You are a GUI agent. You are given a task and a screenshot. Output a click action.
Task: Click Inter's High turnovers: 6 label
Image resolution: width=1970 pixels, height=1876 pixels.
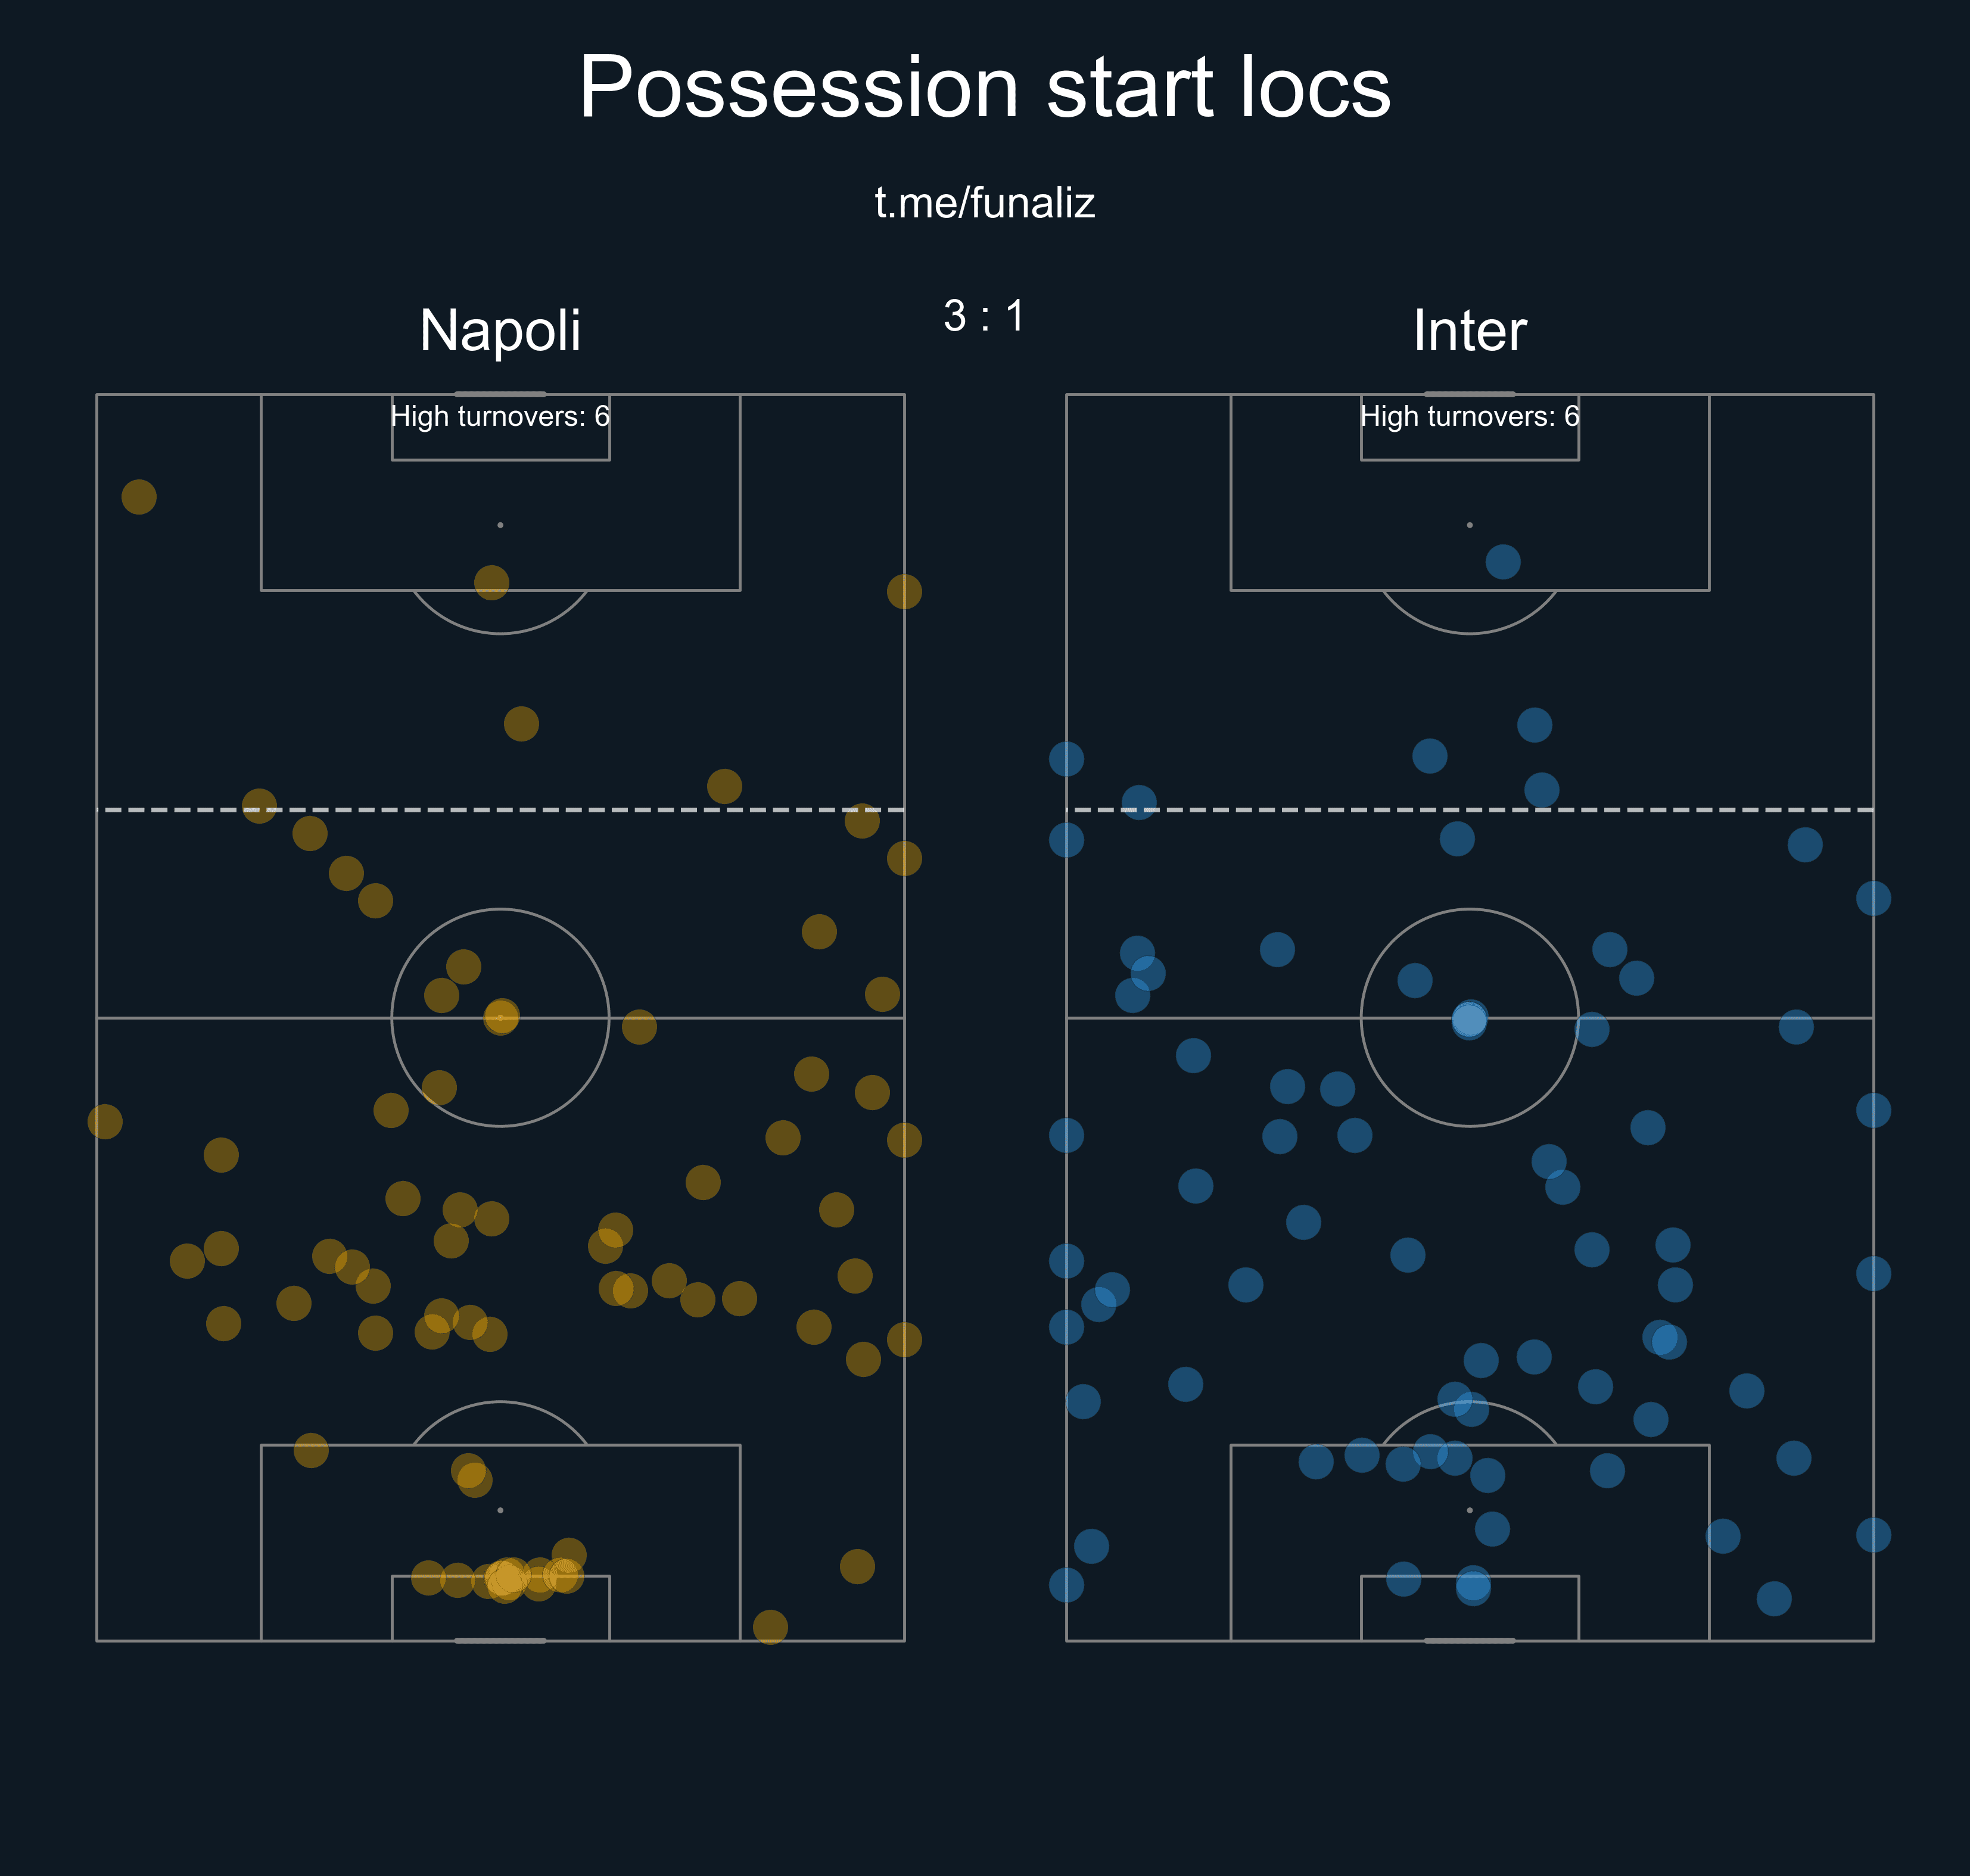point(1469,416)
